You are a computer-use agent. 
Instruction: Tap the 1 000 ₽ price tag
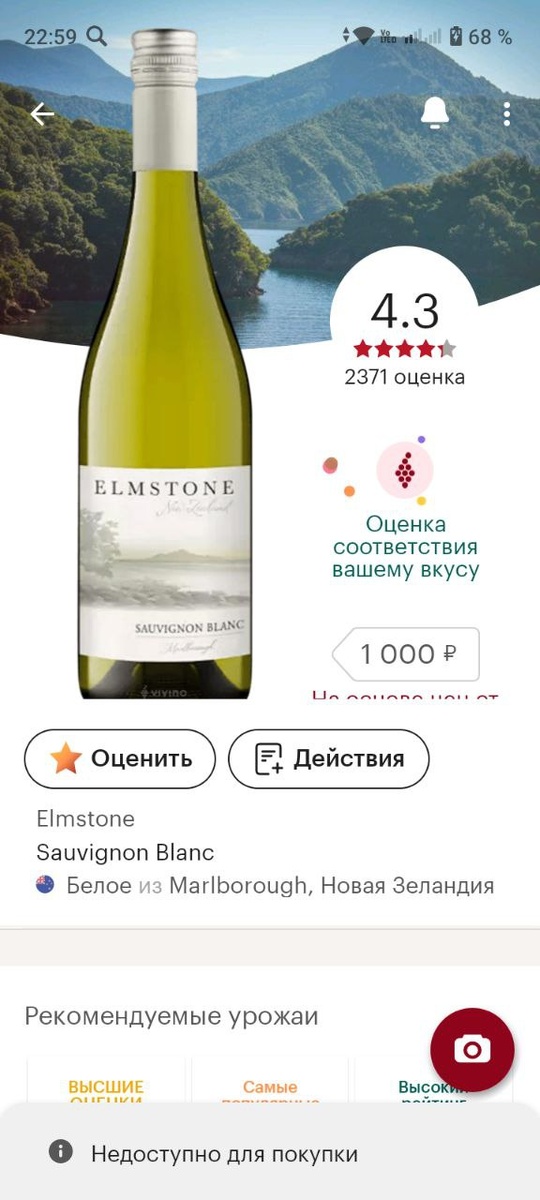click(405, 655)
